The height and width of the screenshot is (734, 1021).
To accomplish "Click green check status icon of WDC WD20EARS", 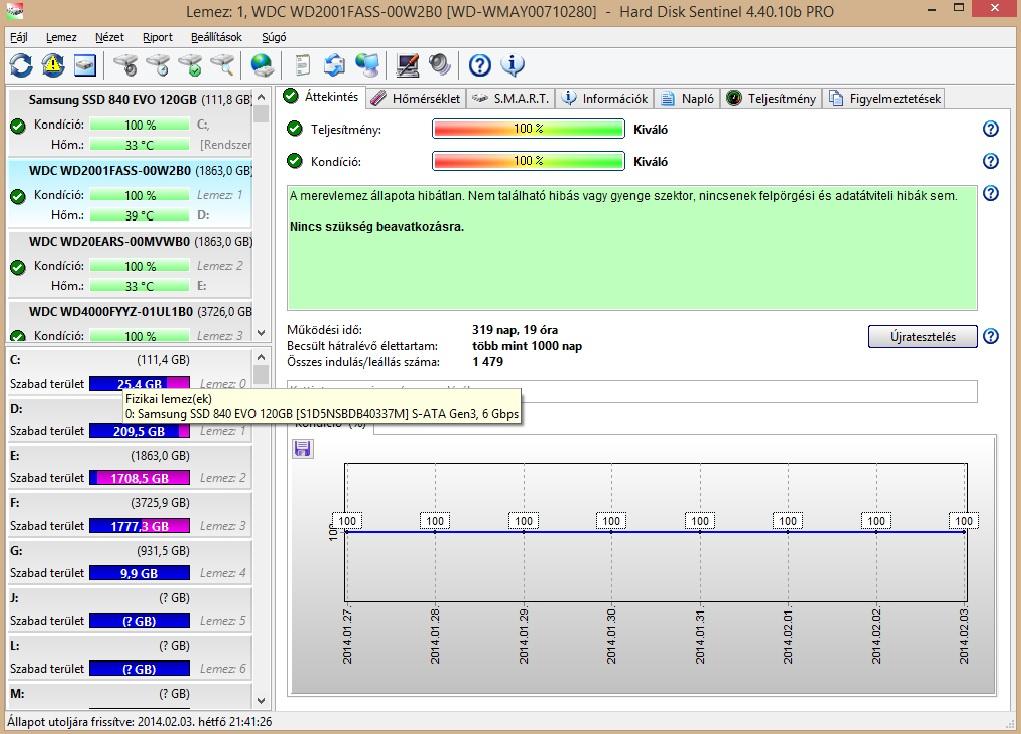I will pos(18,267).
